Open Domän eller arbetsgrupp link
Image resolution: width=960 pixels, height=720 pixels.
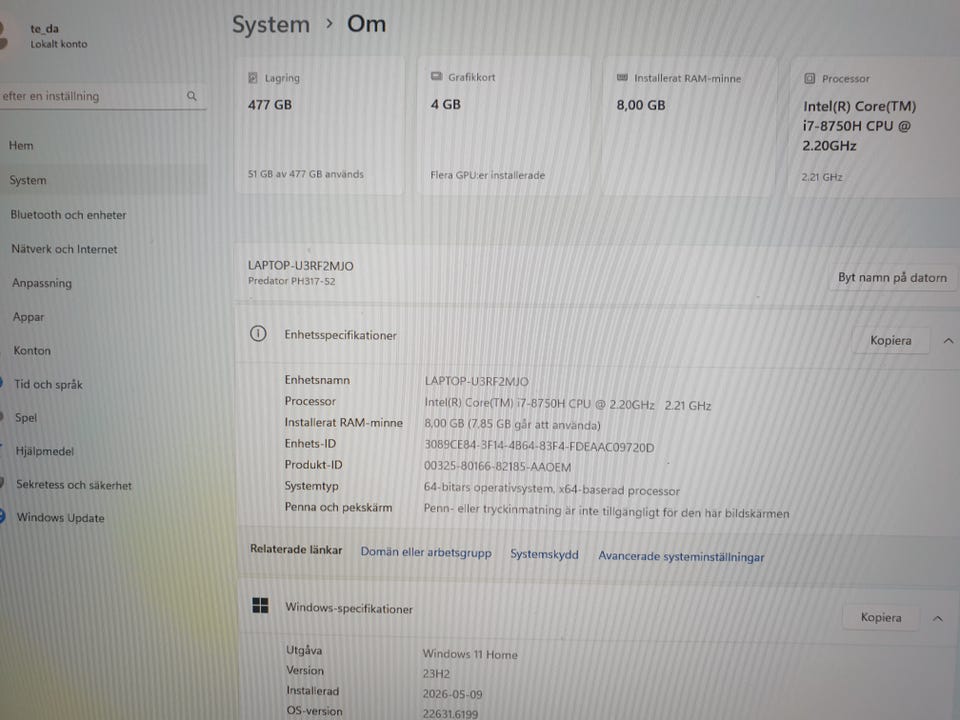pos(426,552)
